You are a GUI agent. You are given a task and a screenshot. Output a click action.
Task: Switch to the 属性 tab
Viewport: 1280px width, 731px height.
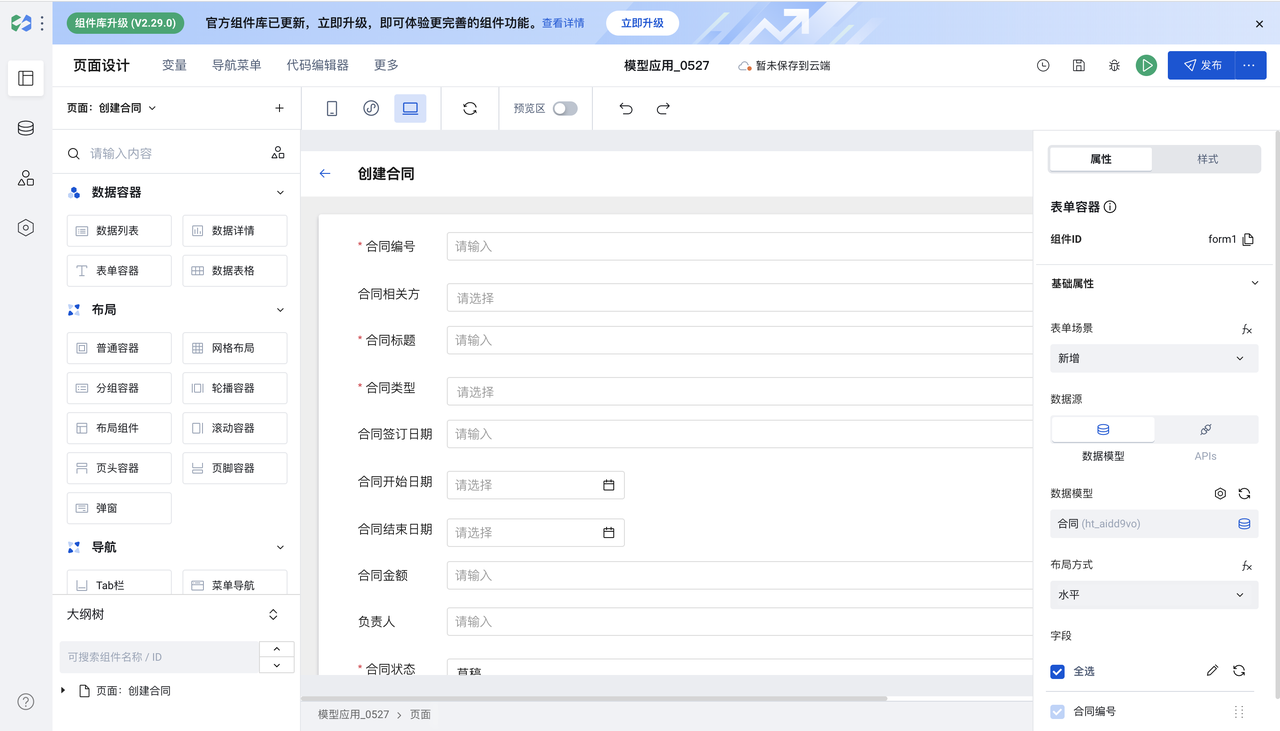pyautogui.click(x=1101, y=159)
